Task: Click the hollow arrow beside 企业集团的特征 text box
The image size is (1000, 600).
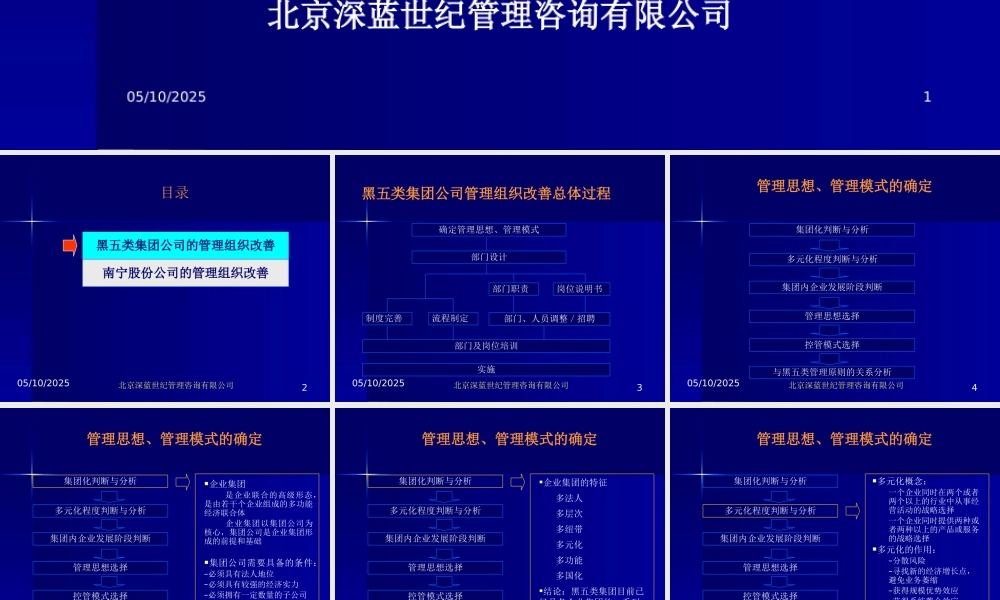Action: click(x=518, y=482)
